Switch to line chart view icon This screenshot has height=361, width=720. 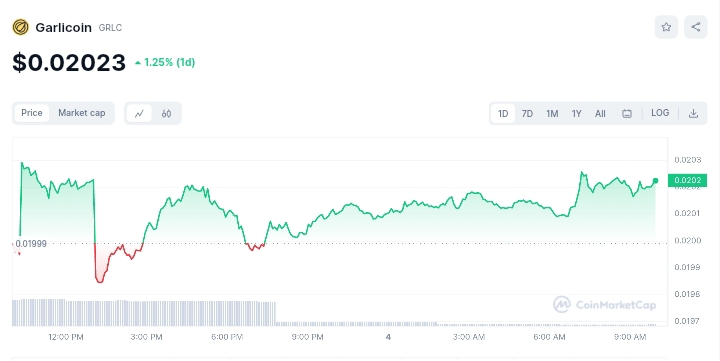pos(139,113)
